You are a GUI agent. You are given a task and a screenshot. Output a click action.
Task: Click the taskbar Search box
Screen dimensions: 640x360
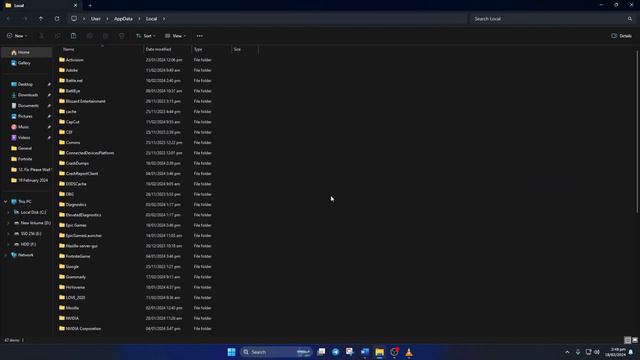pos(276,352)
